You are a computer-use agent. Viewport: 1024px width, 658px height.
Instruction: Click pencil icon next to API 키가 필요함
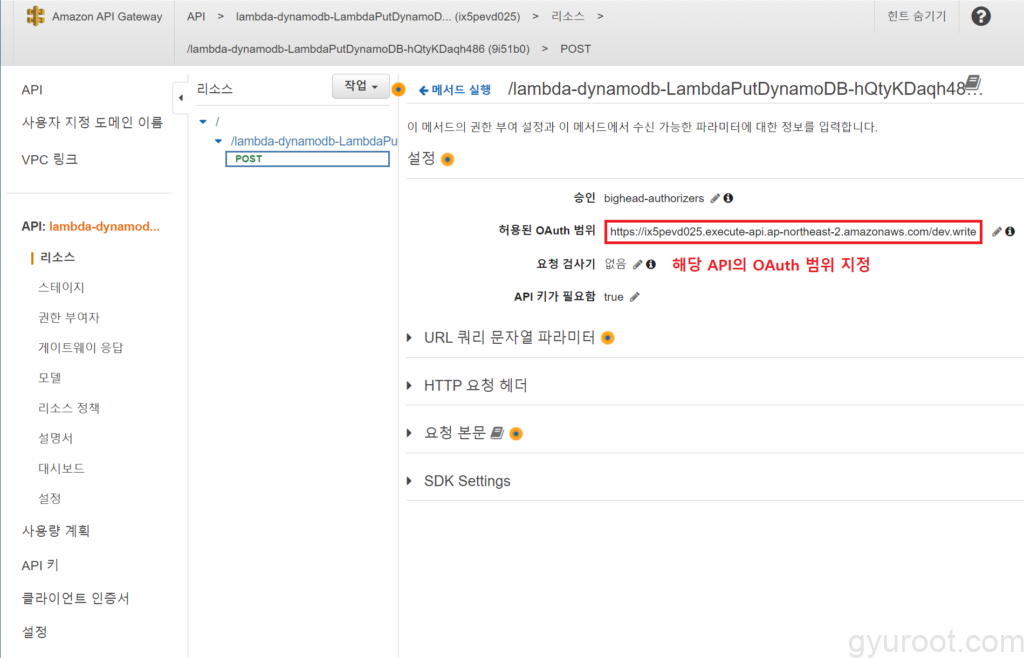(x=634, y=297)
